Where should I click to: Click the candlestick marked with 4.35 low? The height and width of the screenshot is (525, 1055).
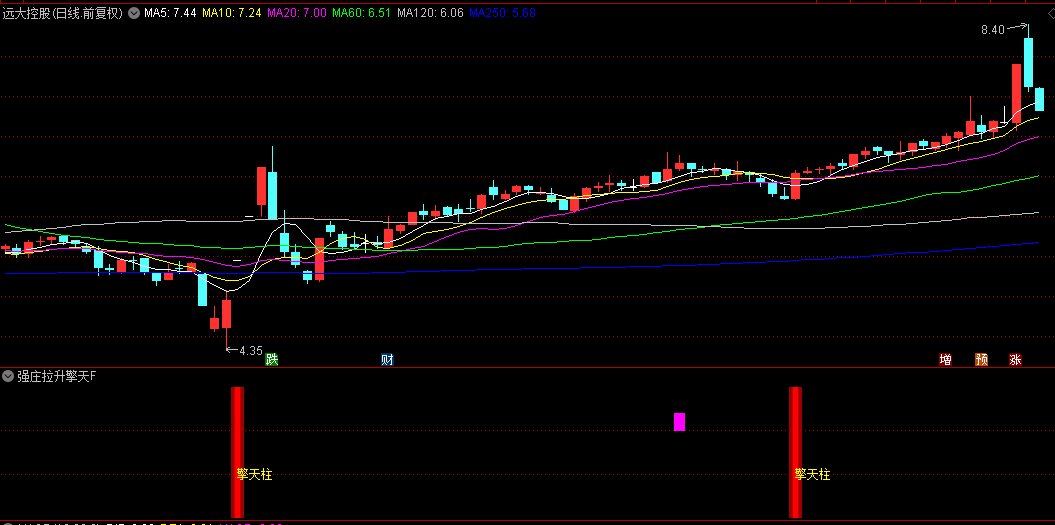pyautogui.click(x=227, y=314)
